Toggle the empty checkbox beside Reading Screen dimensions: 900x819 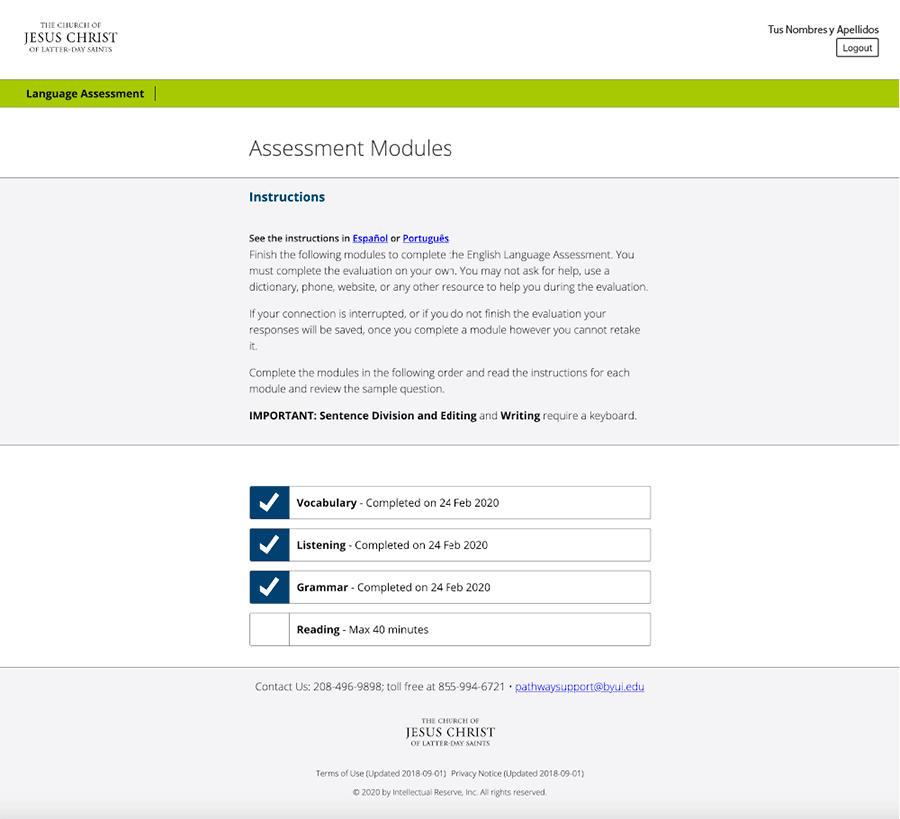click(269, 629)
